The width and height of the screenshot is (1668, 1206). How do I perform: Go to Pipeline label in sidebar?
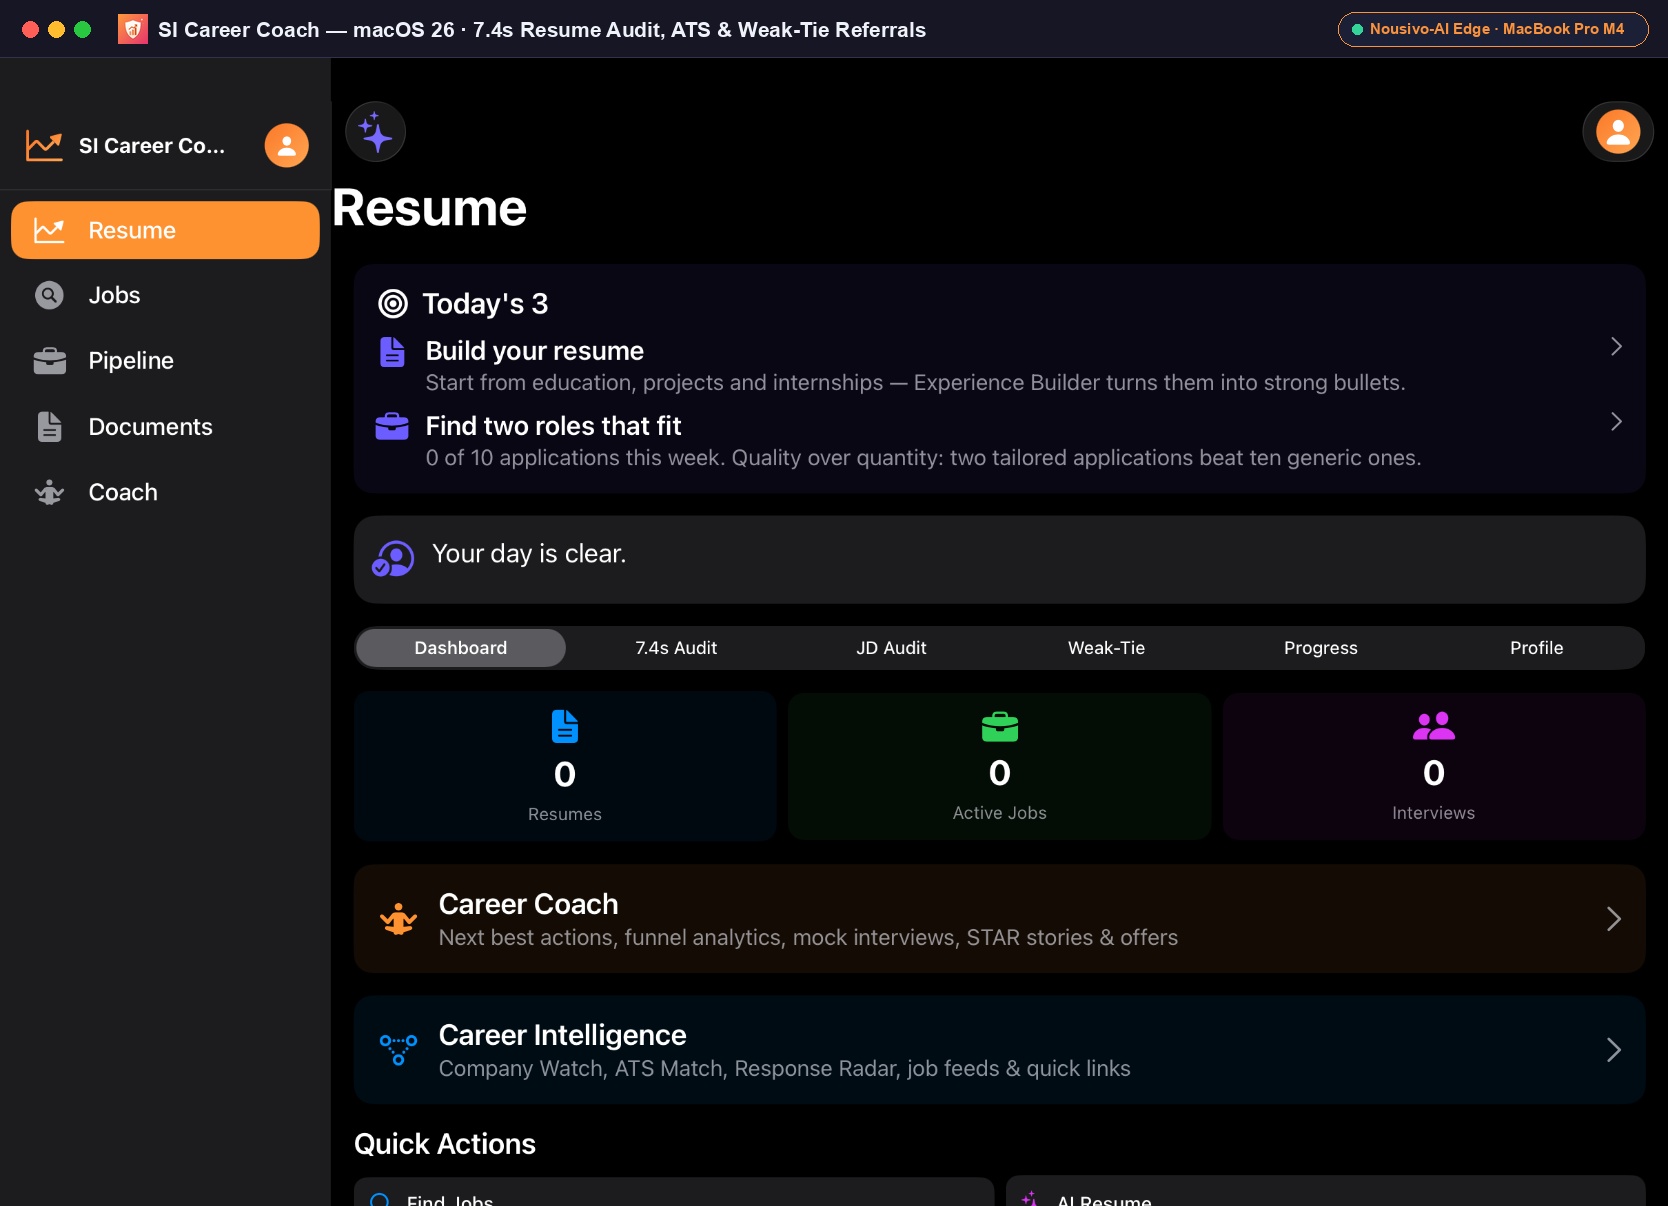pyautogui.click(x=131, y=361)
